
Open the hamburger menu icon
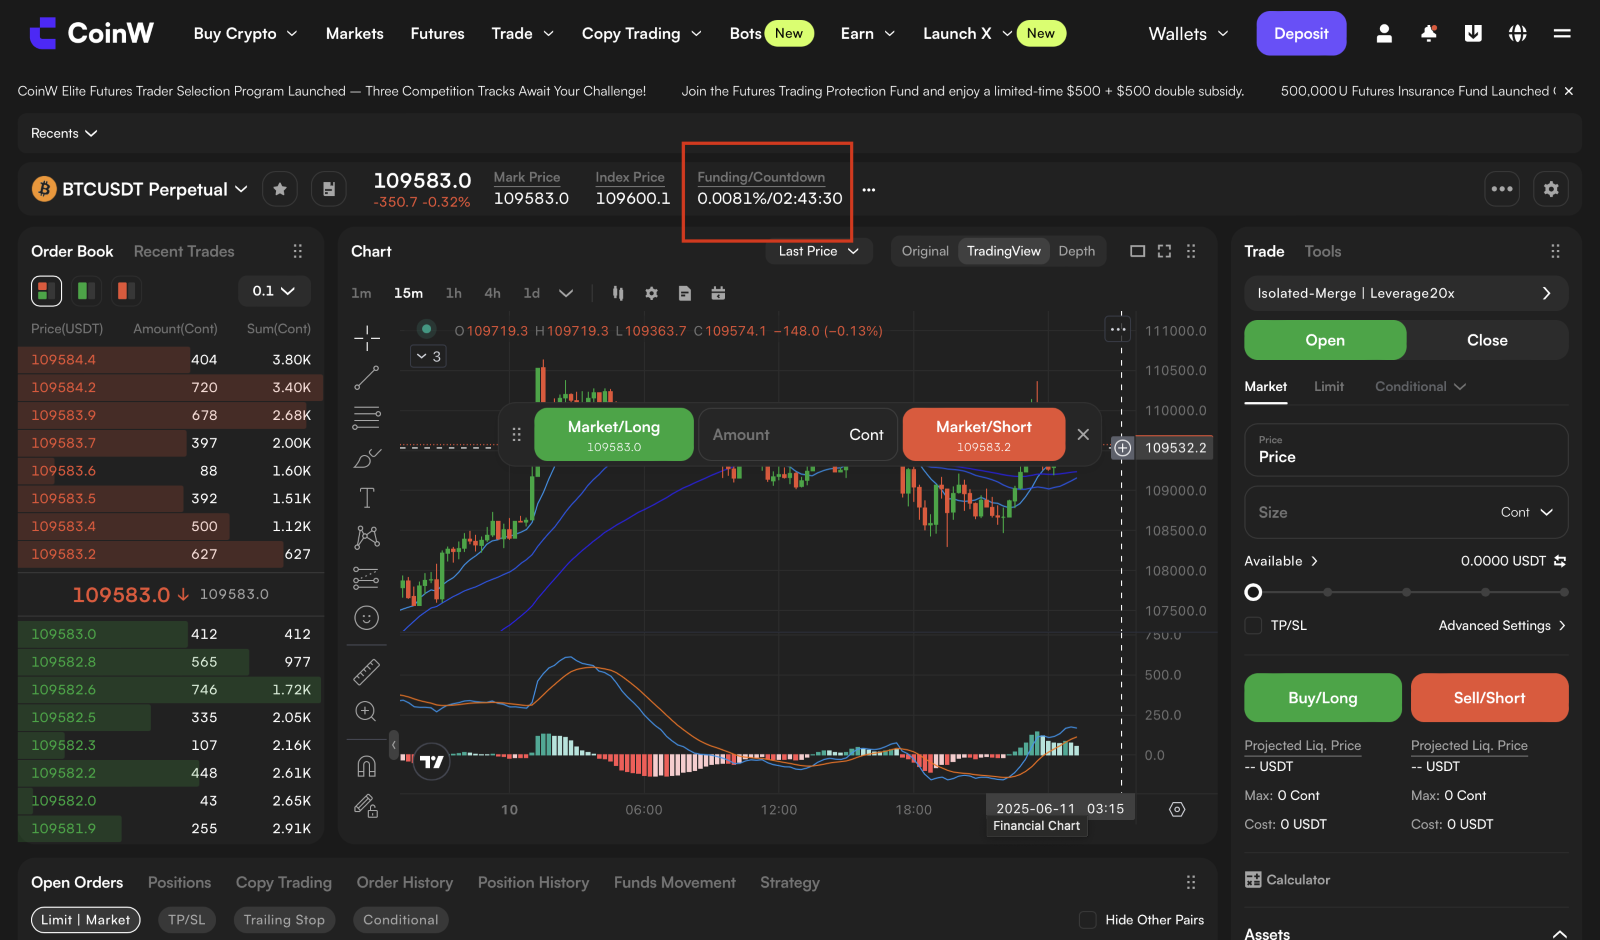click(x=1562, y=34)
